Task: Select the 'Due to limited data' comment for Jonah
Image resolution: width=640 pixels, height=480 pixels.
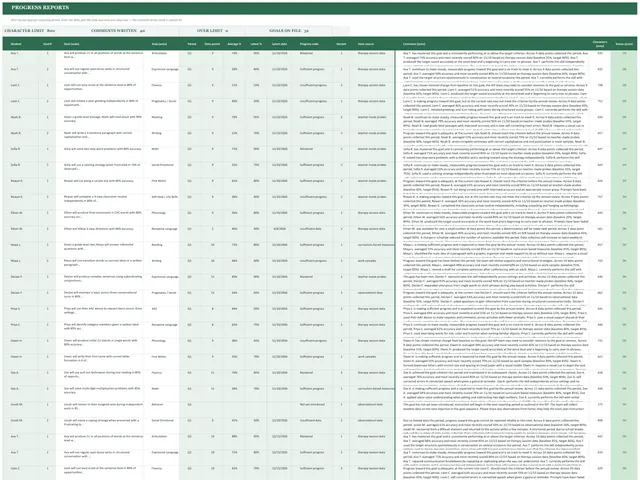Action: coord(494,425)
